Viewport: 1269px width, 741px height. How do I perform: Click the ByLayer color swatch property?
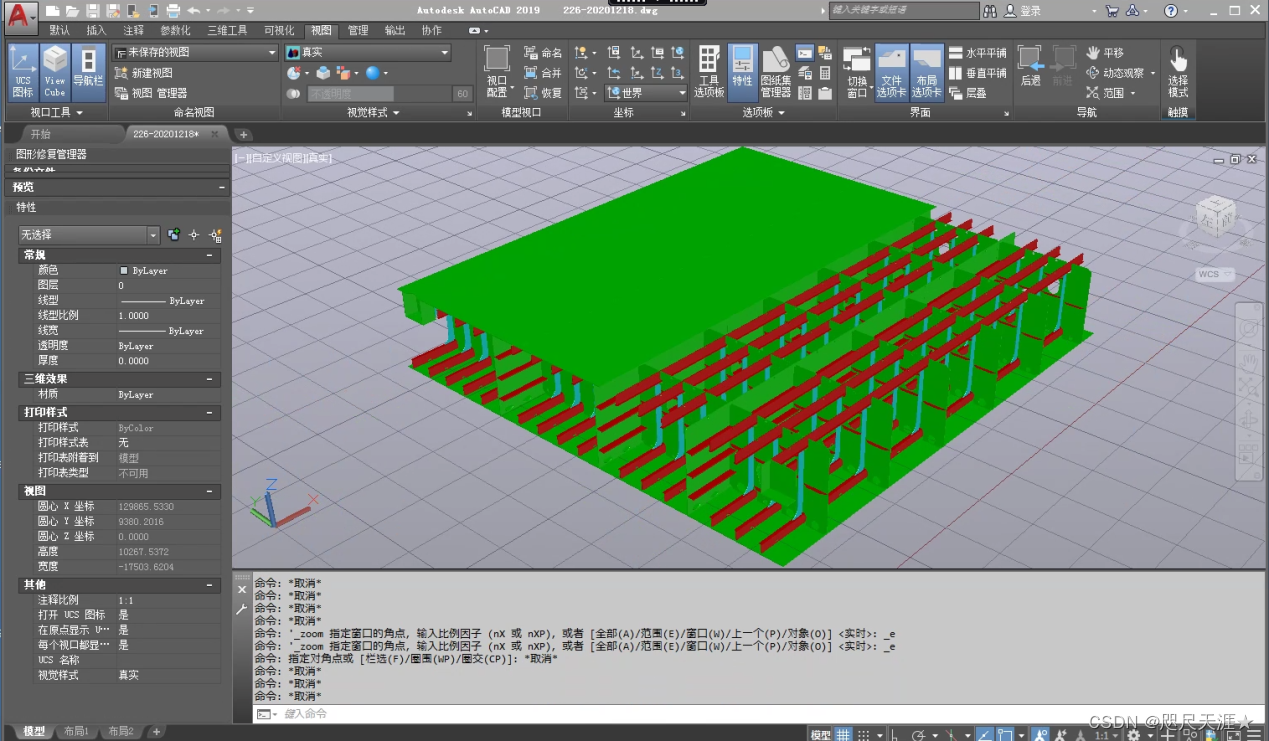tap(124, 271)
